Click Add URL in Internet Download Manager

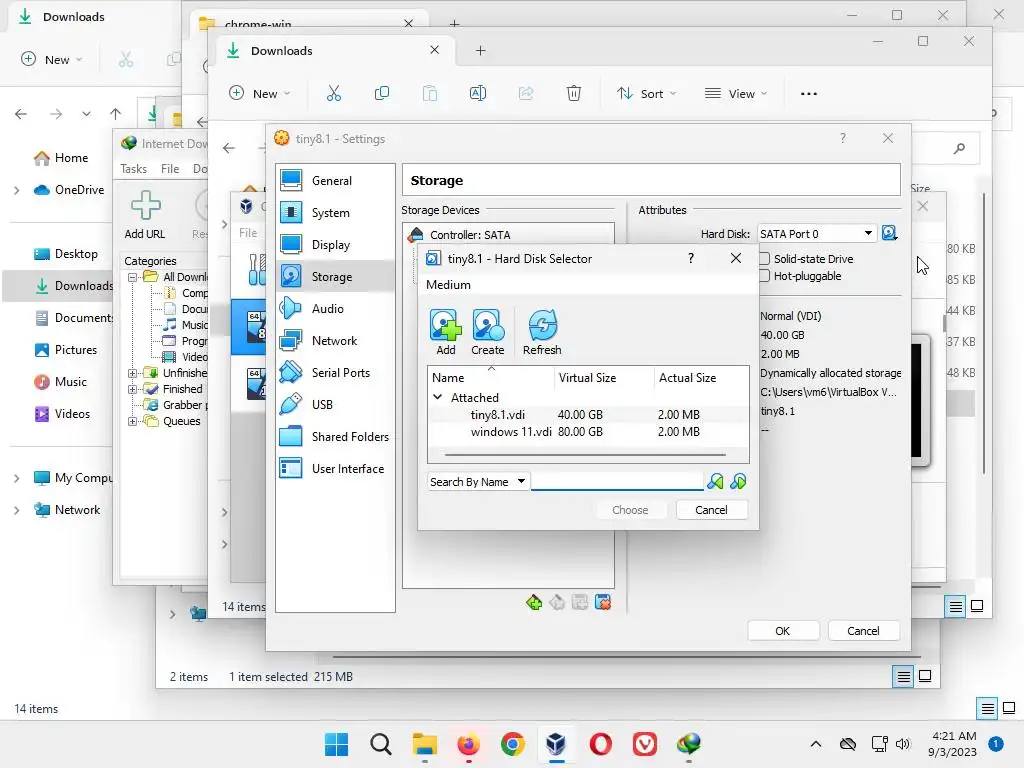145,215
